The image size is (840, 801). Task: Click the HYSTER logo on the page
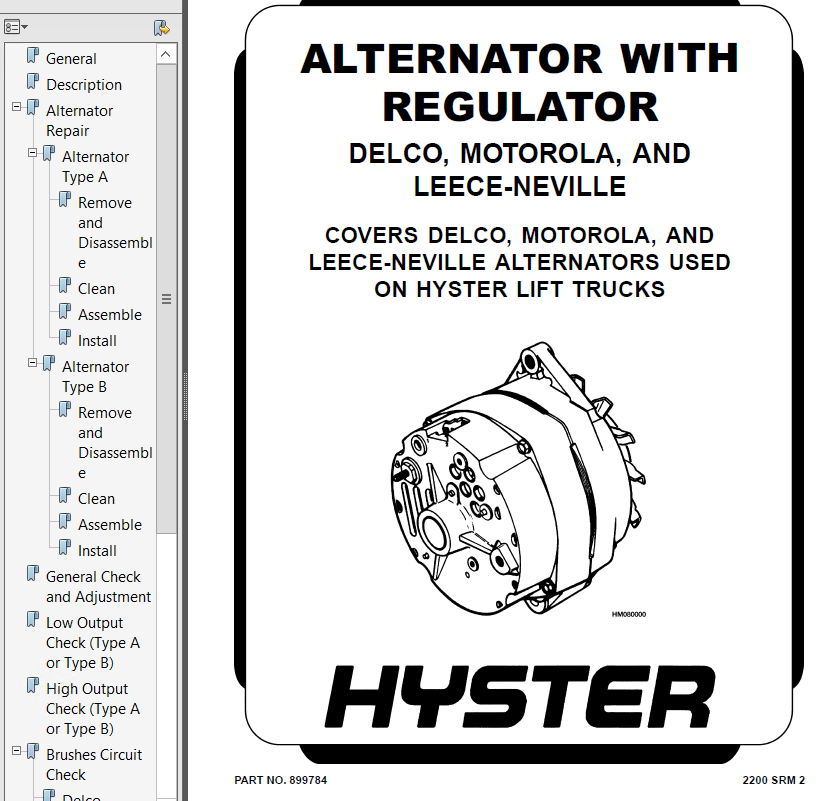coord(520,697)
